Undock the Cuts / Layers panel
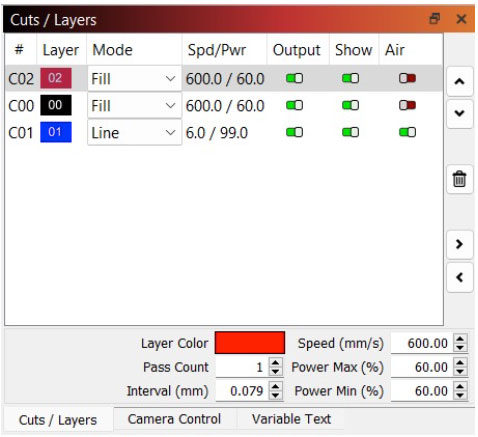 [x=434, y=19]
